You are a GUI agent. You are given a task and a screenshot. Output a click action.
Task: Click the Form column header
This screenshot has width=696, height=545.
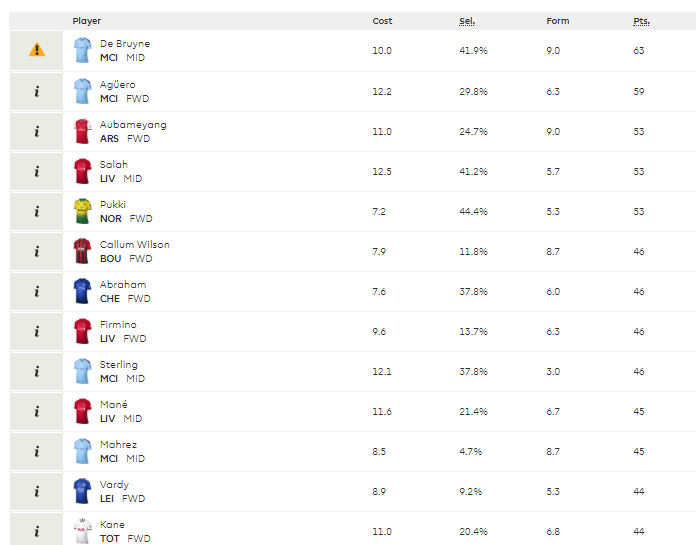(558, 21)
